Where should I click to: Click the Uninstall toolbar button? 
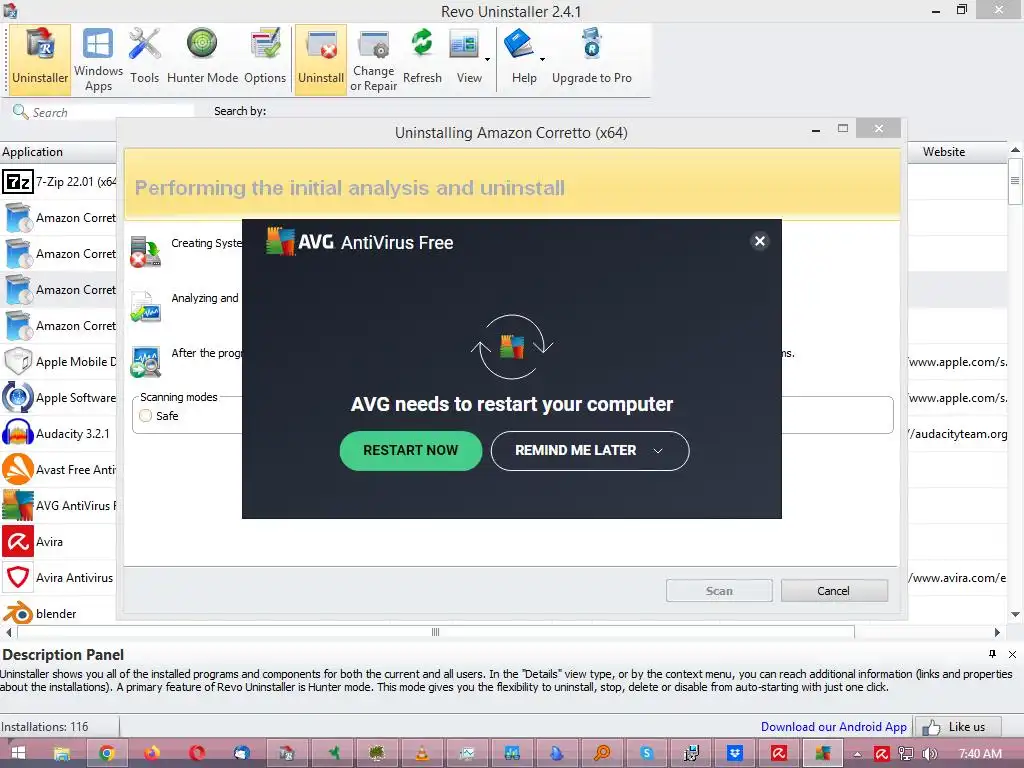pyautogui.click(x=321, y=59)
